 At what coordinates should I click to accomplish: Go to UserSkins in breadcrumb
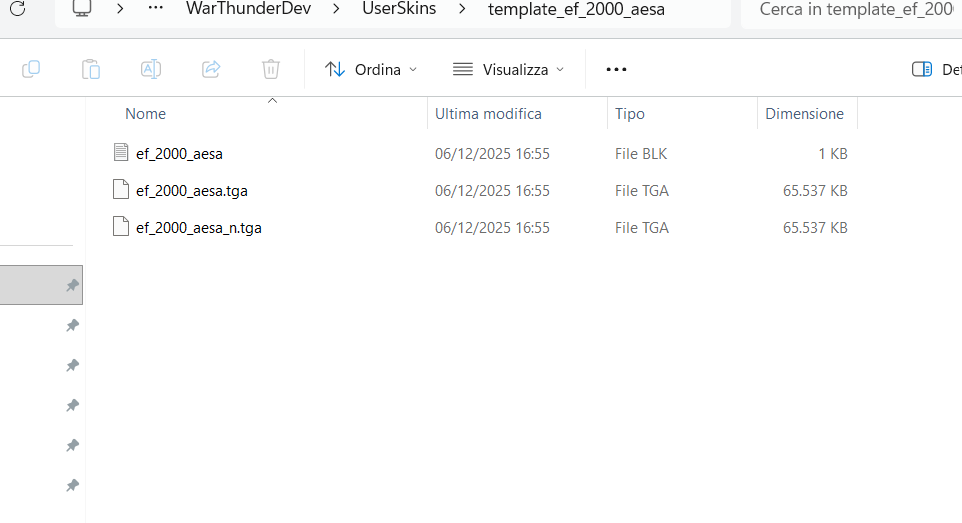(399, 10)
